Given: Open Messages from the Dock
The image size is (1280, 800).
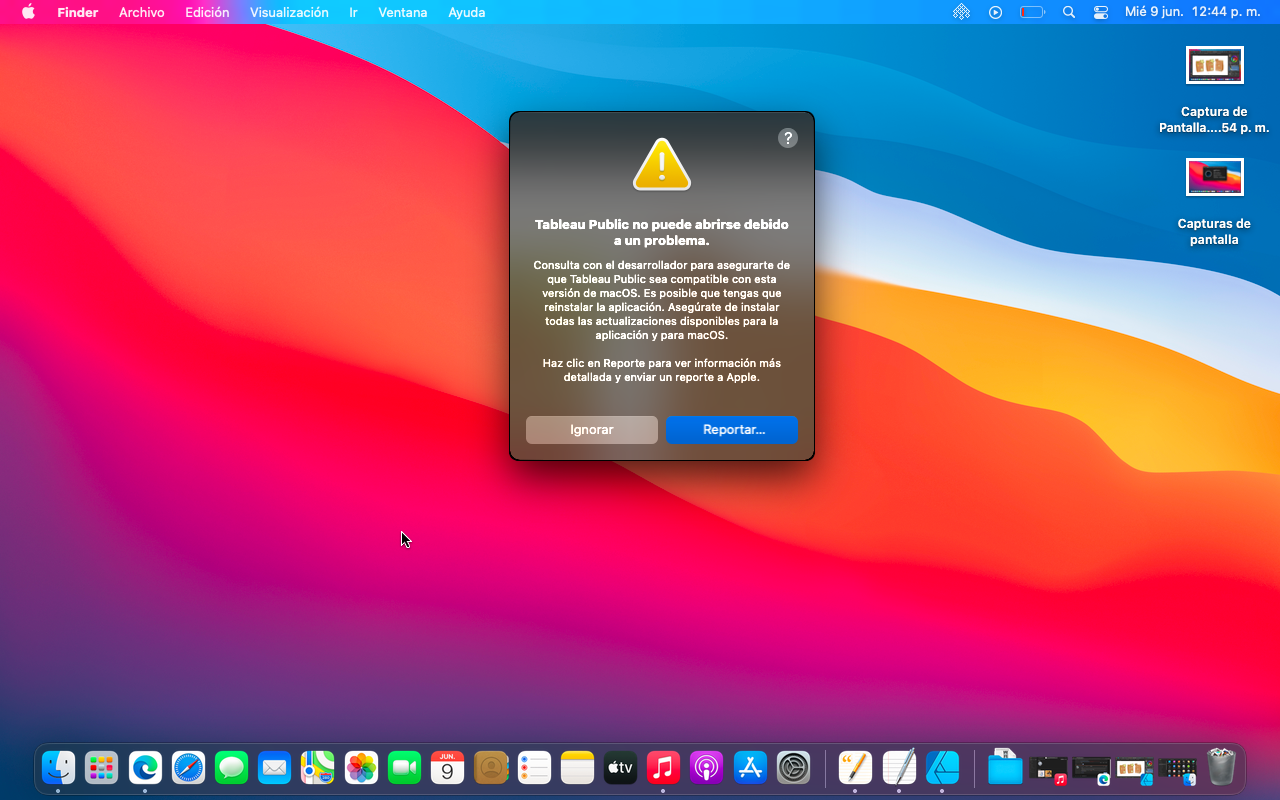Looking at the screenshot, I should [231, 768].
